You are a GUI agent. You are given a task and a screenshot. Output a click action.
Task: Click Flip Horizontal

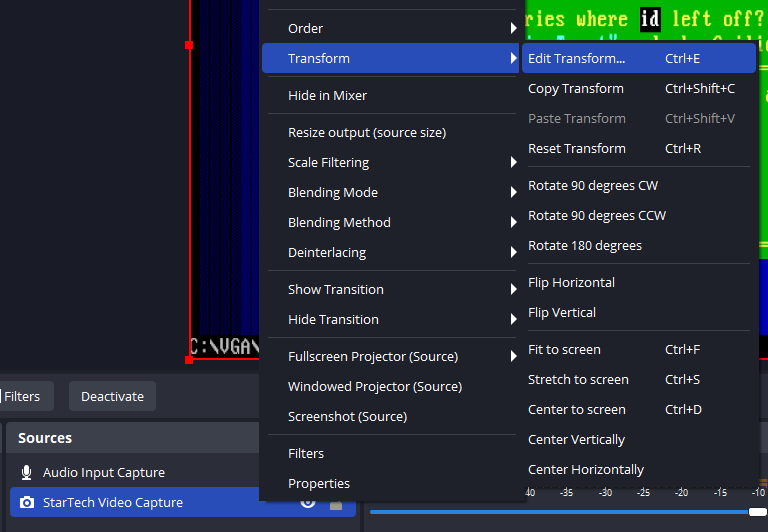571,282
